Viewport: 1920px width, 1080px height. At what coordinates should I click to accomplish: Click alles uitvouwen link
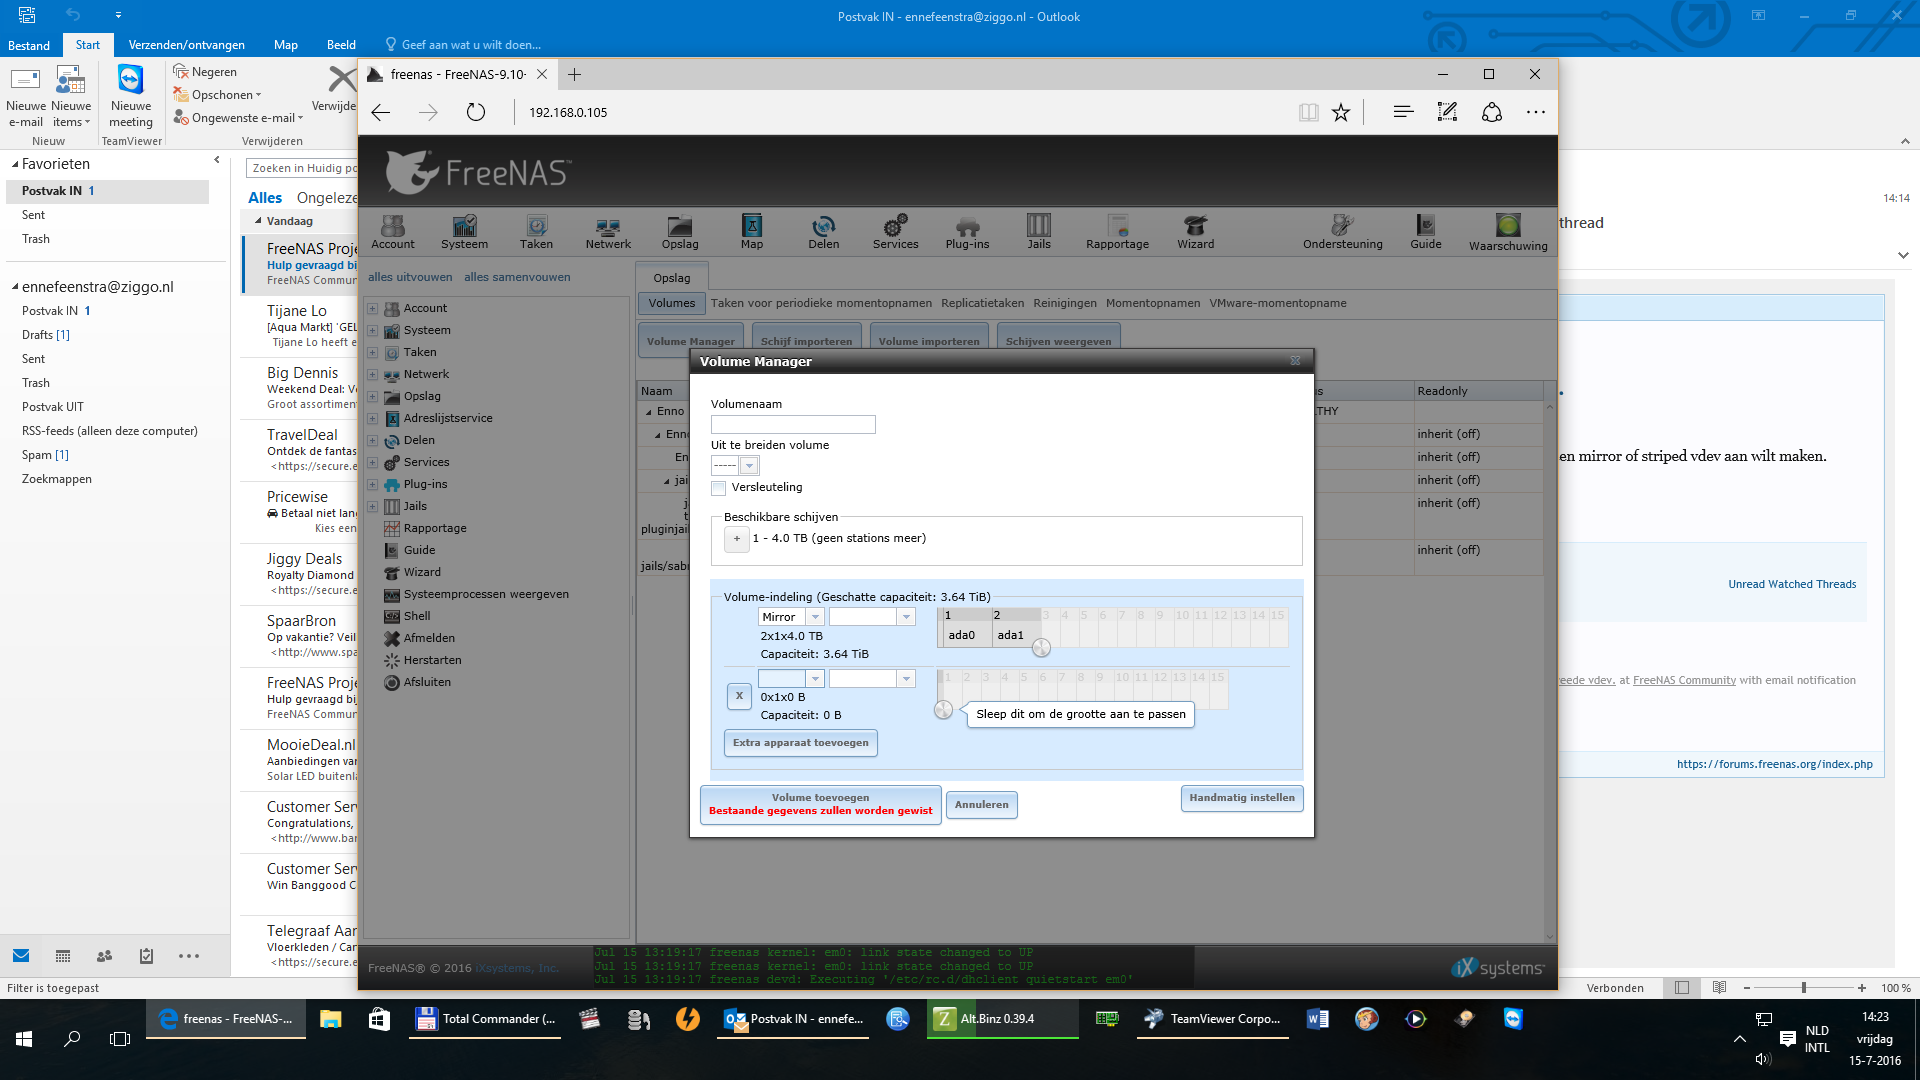[410, 277]
